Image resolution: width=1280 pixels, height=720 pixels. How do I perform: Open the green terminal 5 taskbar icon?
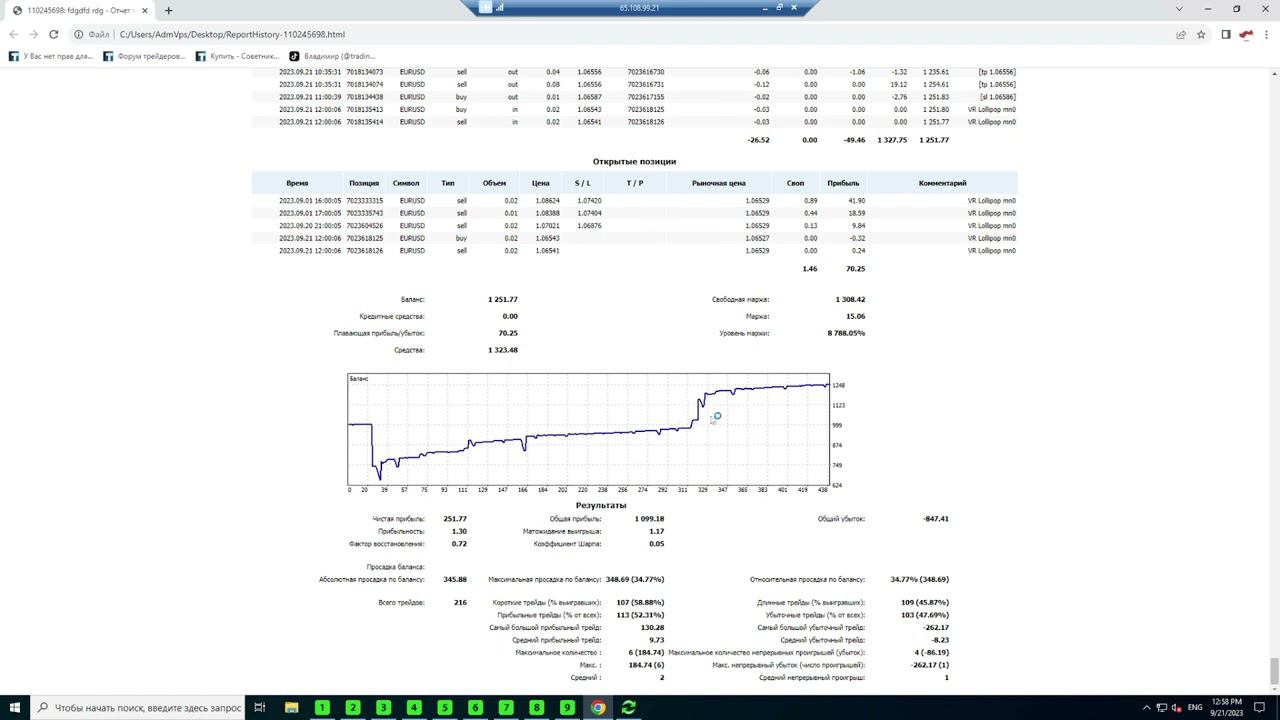coord(445,707)
